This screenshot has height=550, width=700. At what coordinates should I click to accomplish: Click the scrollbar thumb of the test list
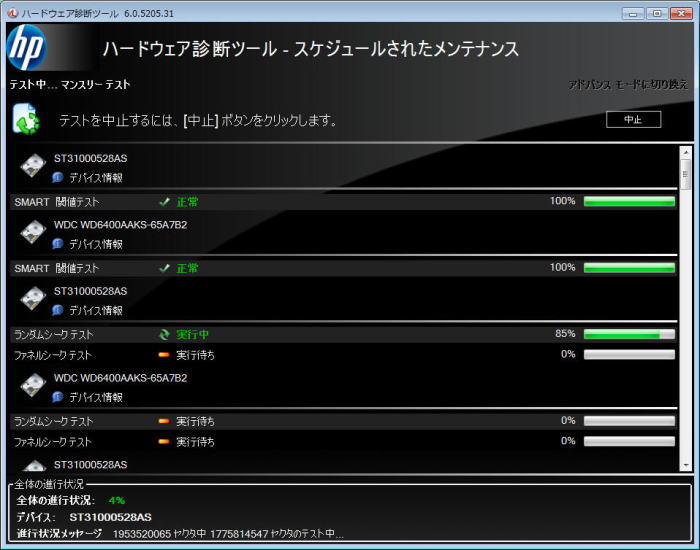[x=686, y=175]
